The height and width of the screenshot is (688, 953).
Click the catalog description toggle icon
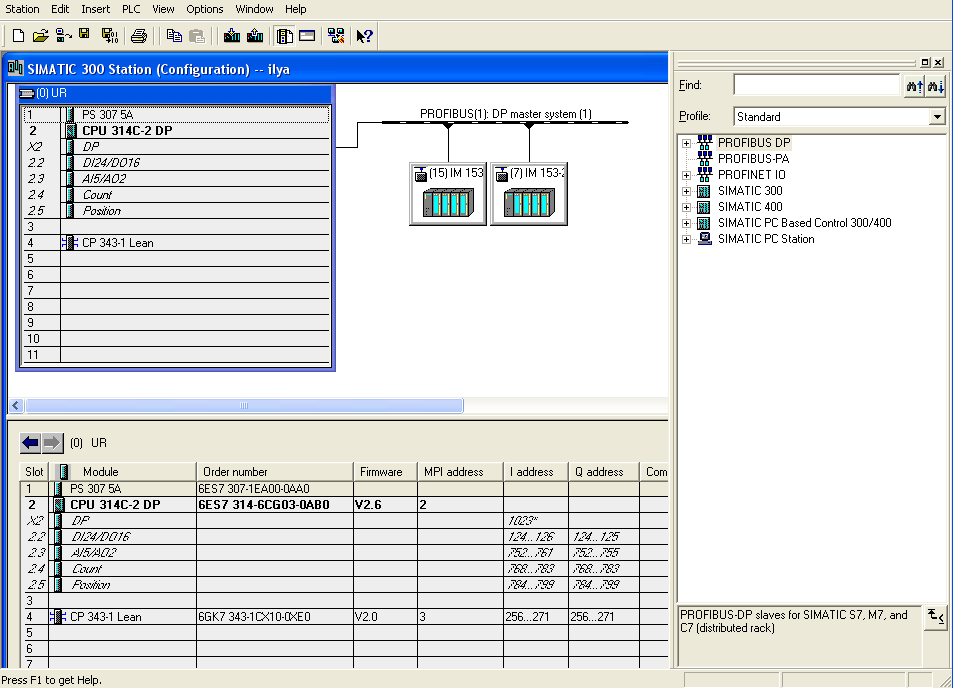point(935,617)
